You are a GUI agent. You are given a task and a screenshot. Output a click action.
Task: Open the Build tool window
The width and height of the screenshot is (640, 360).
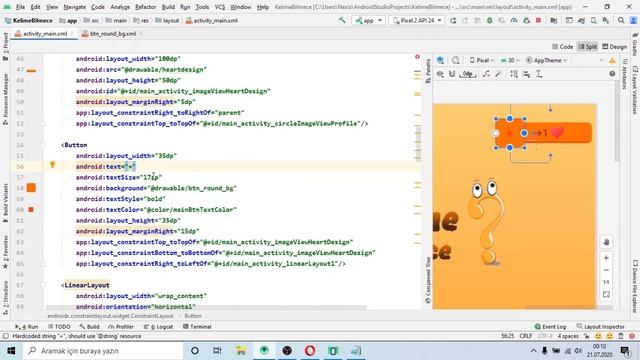pyautogui.click(x=89, y=327)
